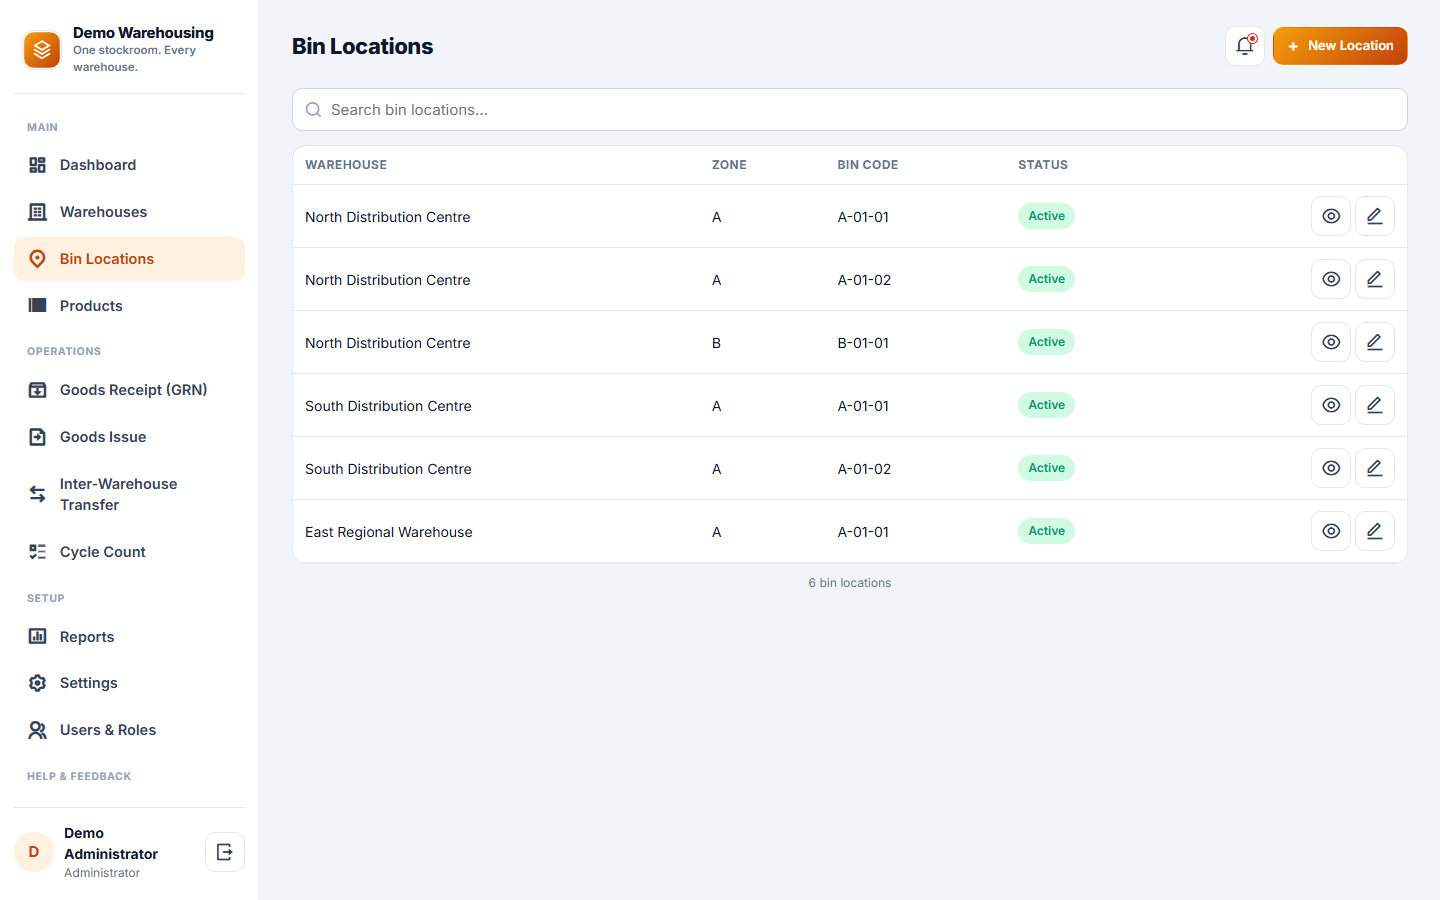The image size is (1440, 900).
Task: Click the Demo Warehousing logo icon
Action: (42, 50)
